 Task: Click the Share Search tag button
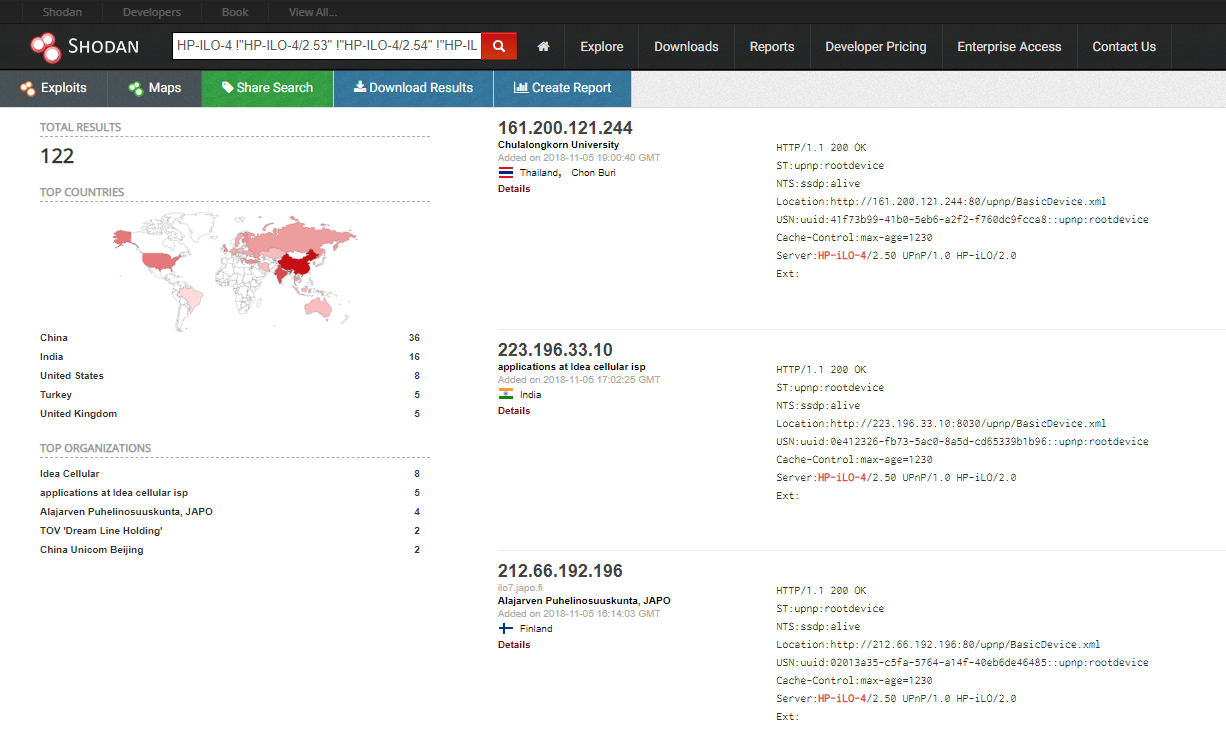tap(267, 88)
